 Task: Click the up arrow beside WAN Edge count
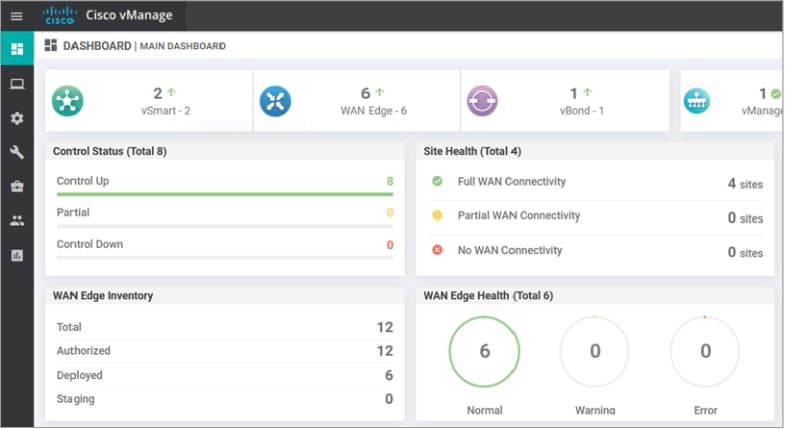[379, 92]
